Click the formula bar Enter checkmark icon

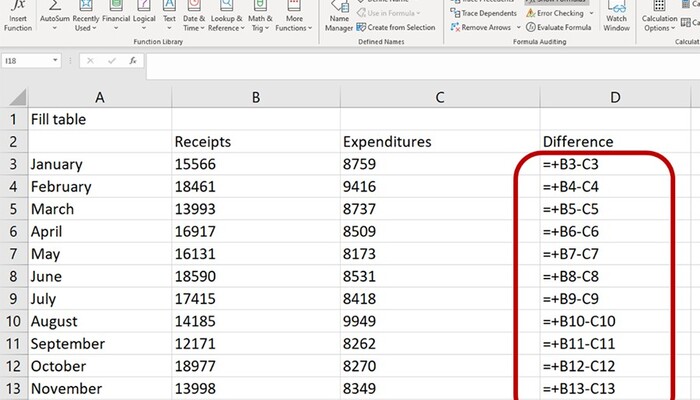[112, 61]
